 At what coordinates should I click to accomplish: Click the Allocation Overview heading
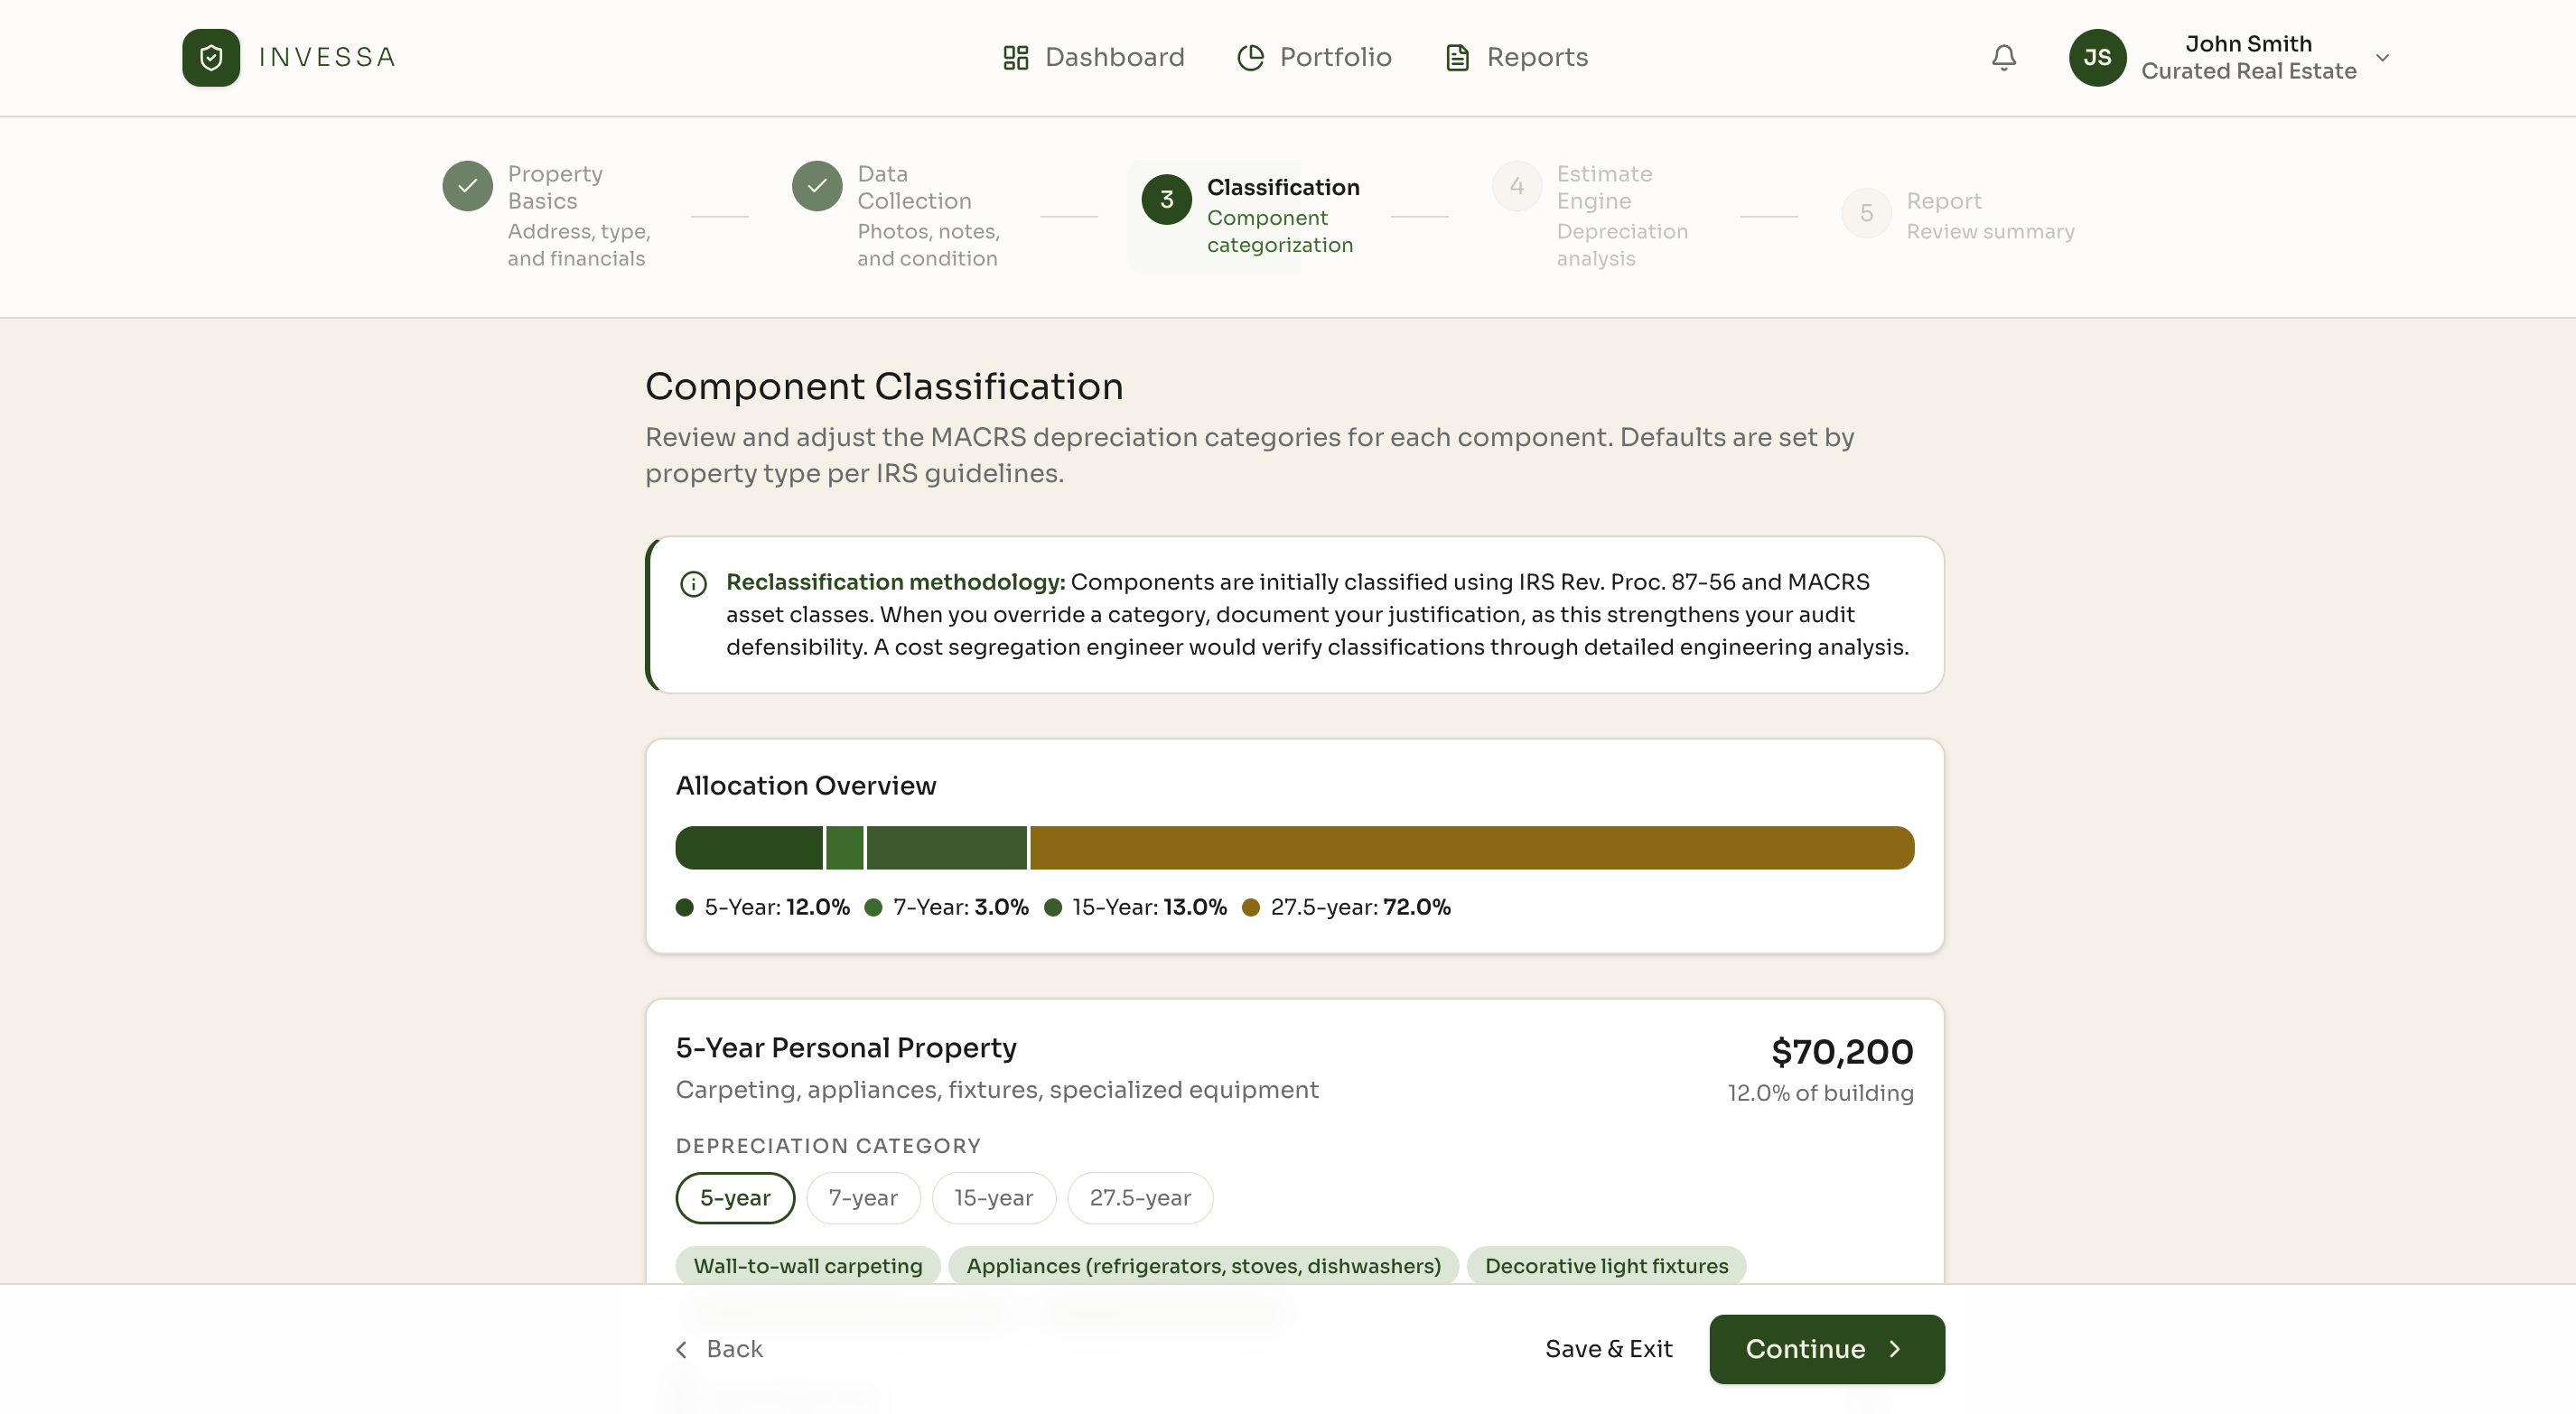pos(806,786)
